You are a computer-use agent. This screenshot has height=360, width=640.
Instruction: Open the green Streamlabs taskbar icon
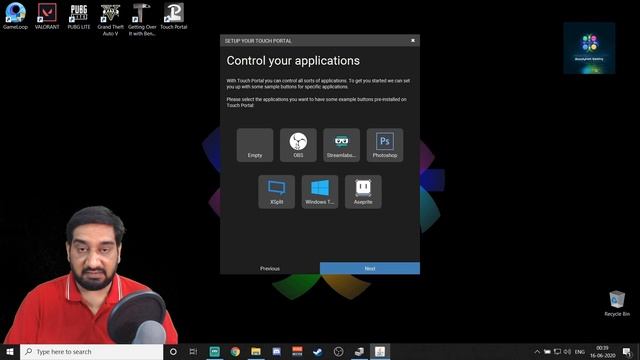pos(215,351)
